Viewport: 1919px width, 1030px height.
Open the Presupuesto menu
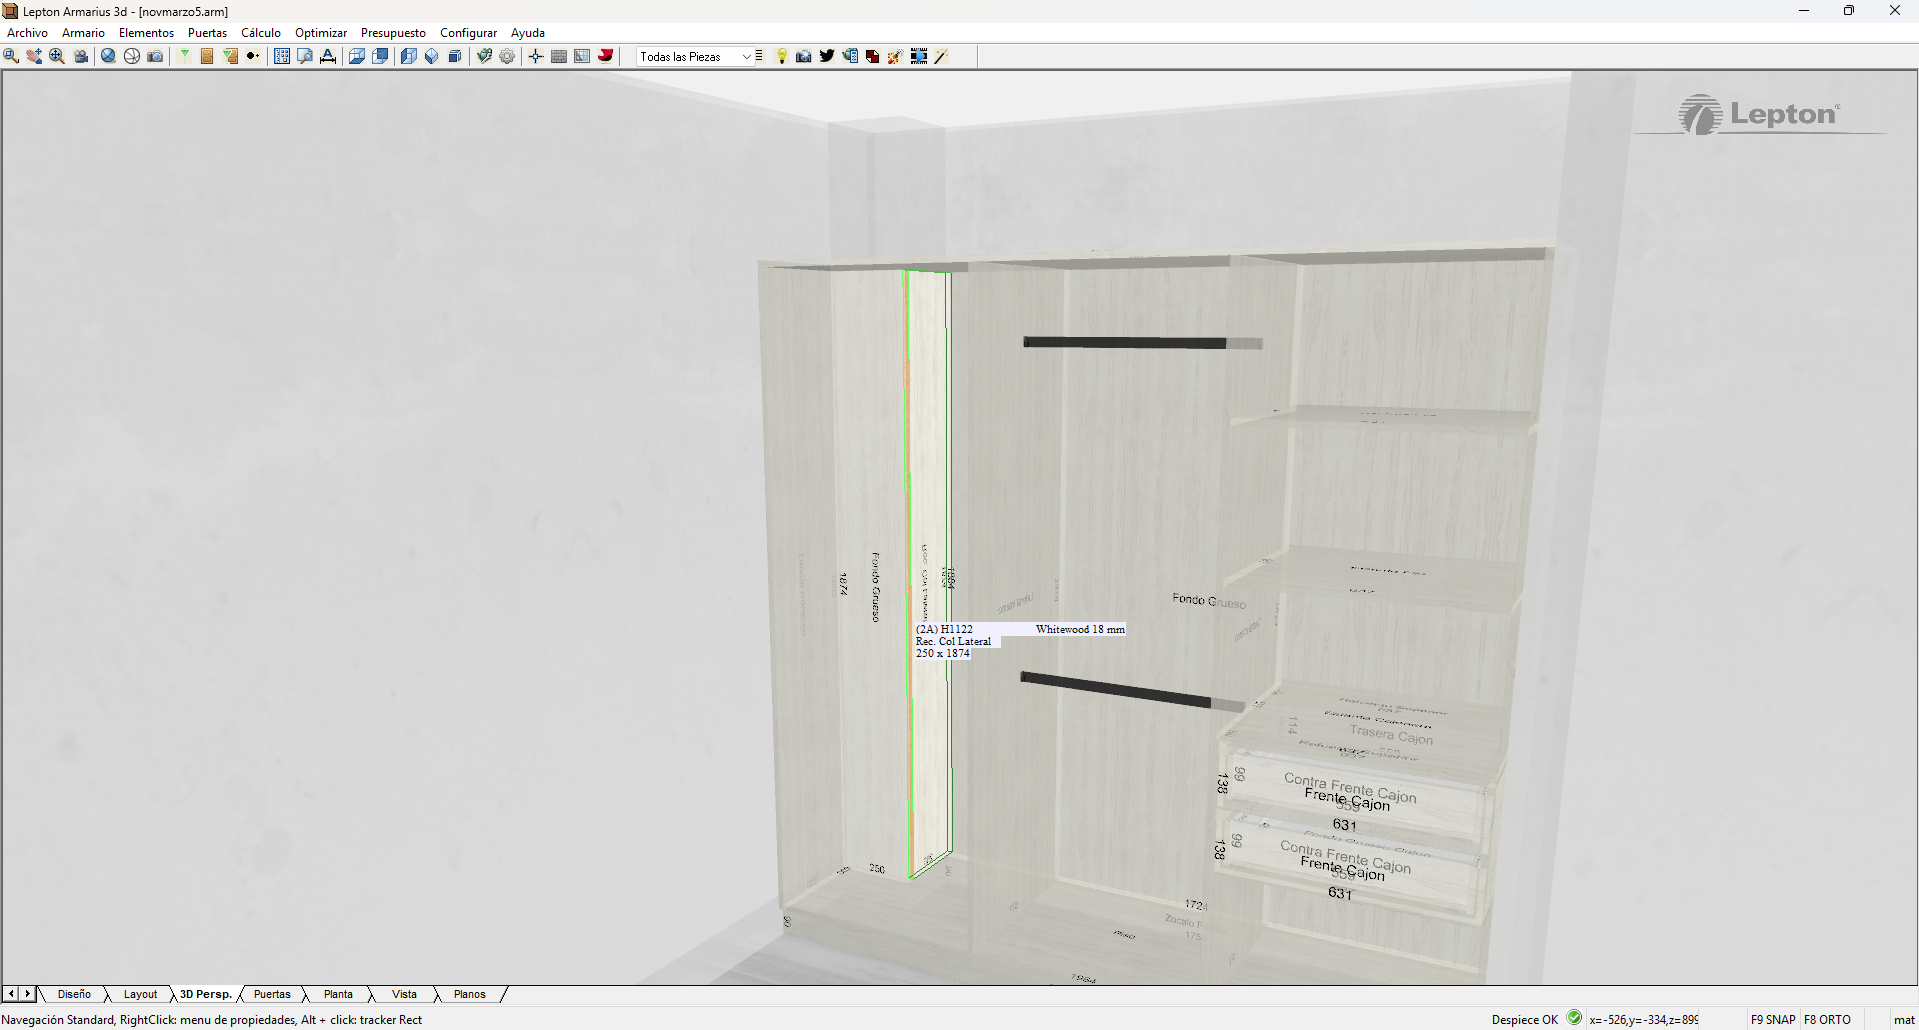point(393,33)
